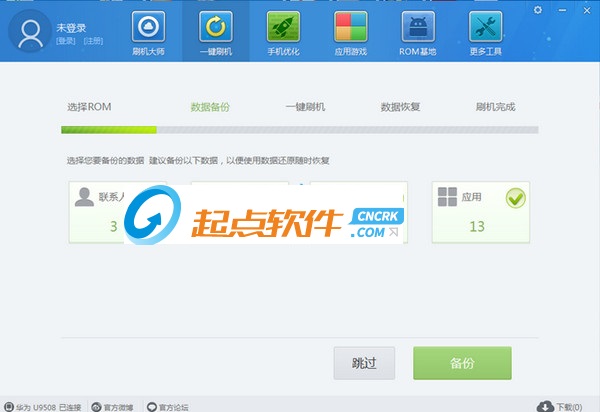Viewport: 600px width, 412px height.
Task: Select the 一键刷机 step label
Action: pyautogui.click(x=305, y=107)
